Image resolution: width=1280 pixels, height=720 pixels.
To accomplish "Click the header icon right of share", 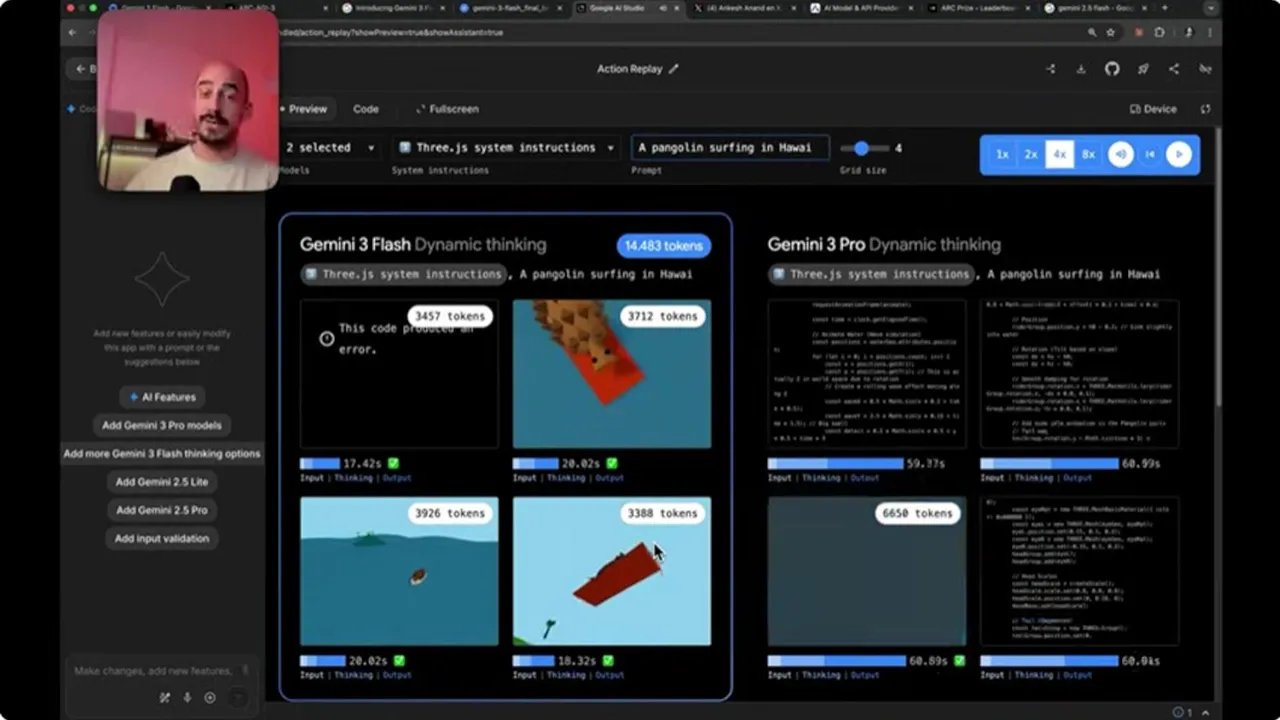I will tap(1205, 69).
